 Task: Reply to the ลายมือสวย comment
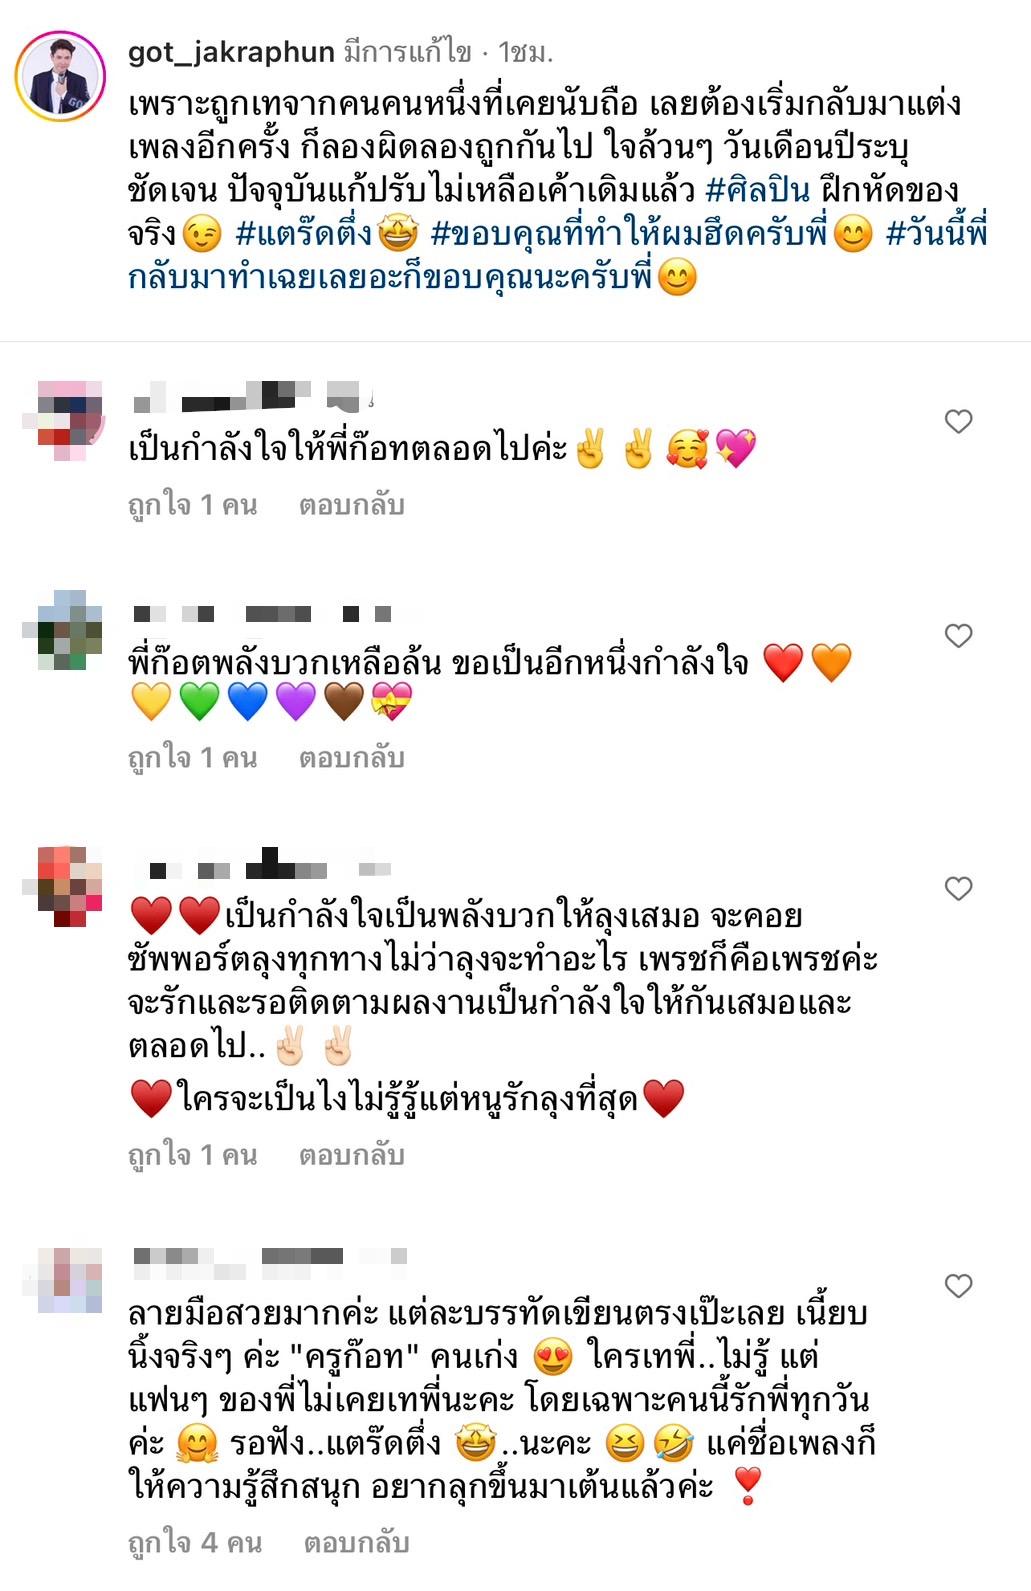pyautogui.click(x=356, y=1543)
